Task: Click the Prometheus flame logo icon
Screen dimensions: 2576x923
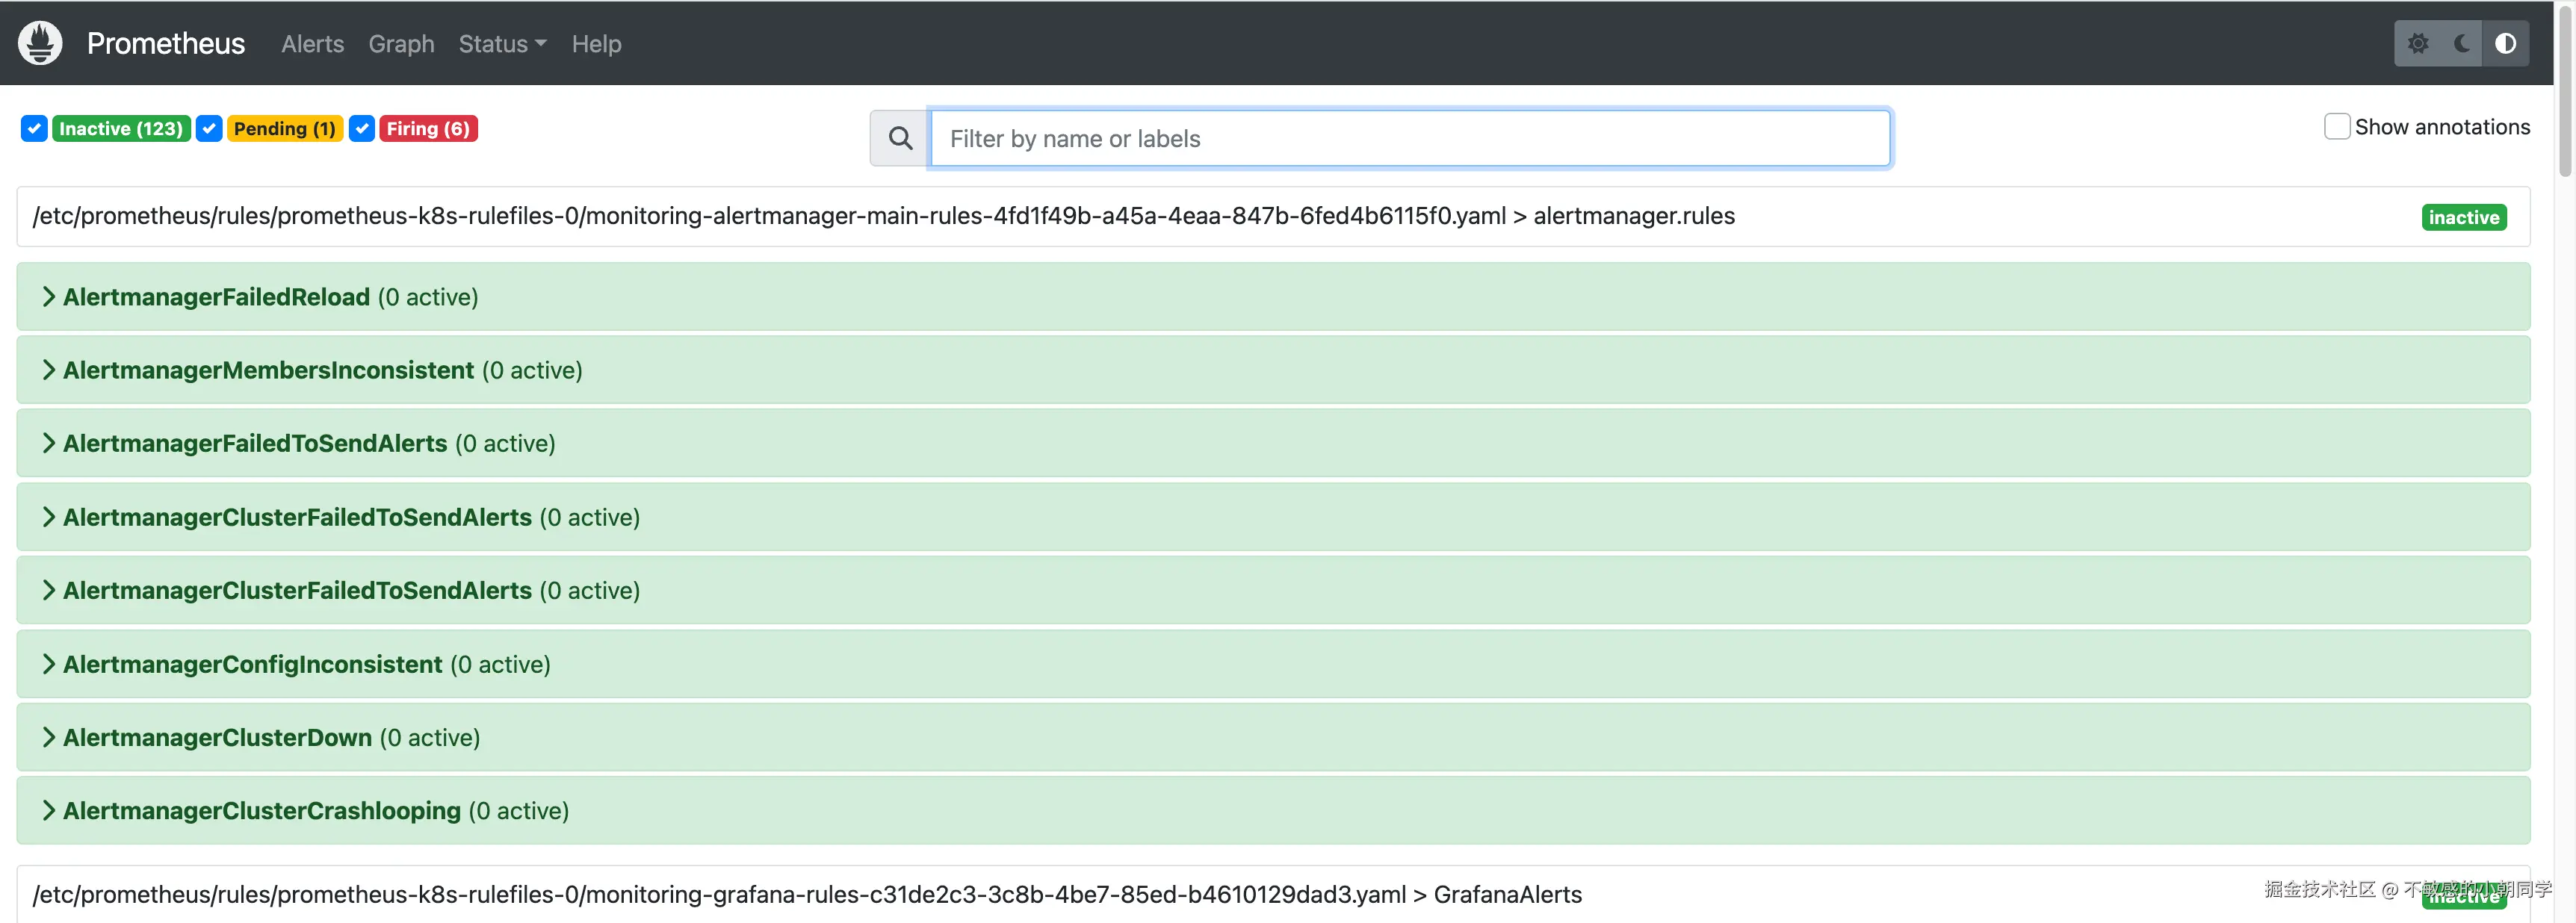Action: (40, 43)
